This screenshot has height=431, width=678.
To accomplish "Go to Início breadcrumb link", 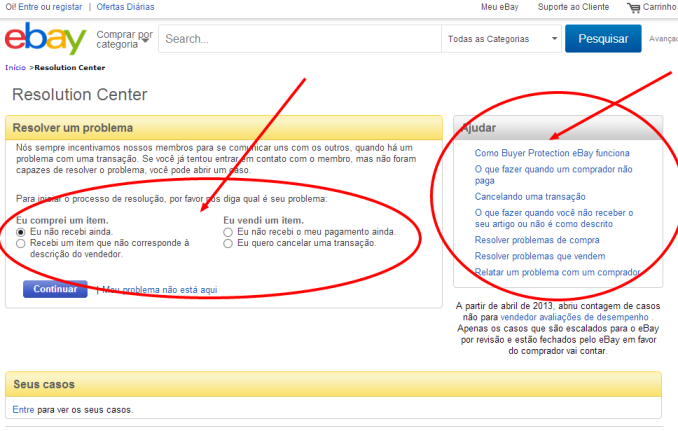I will pyautogui.click(x=16, y=67).
